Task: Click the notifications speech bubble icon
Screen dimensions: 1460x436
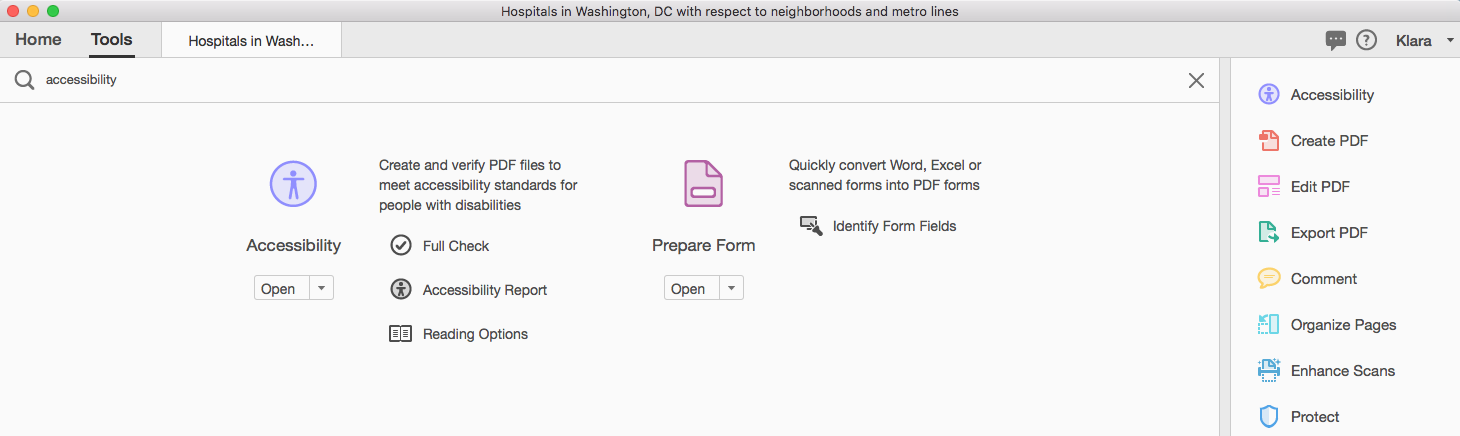Action: click(x=1335, y=40)
